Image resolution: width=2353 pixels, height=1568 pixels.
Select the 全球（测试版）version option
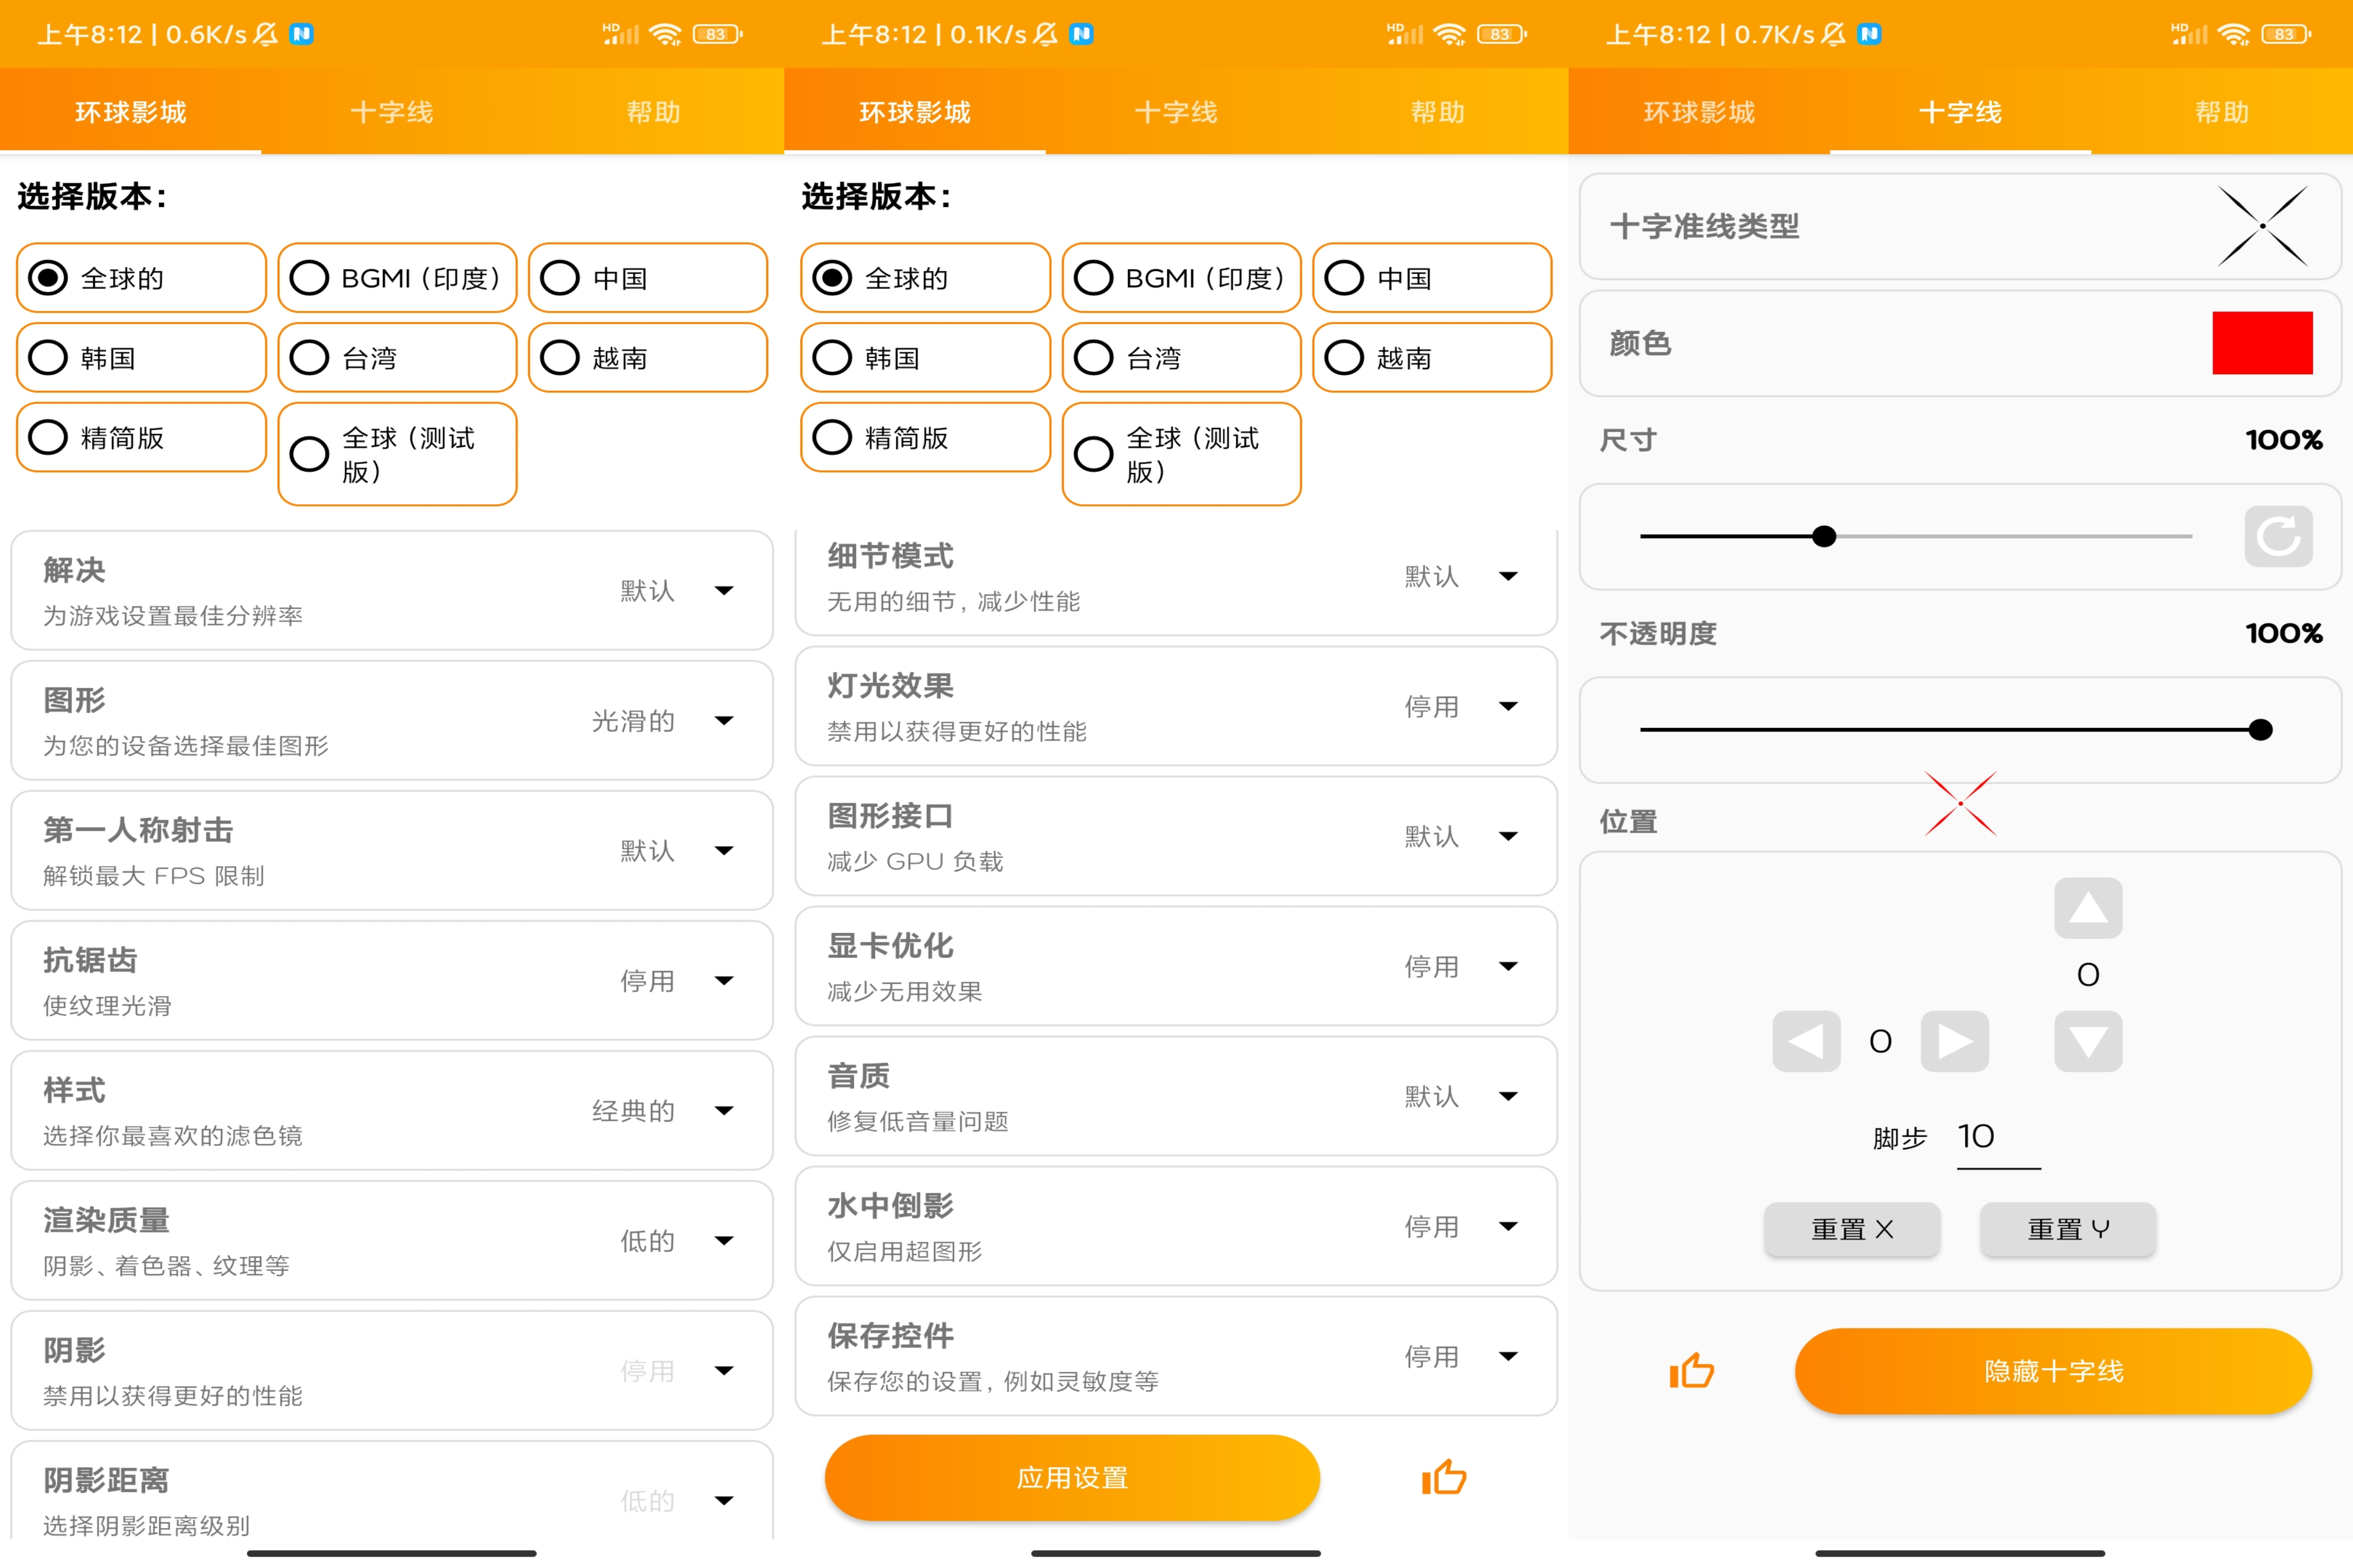coord(397,453)
